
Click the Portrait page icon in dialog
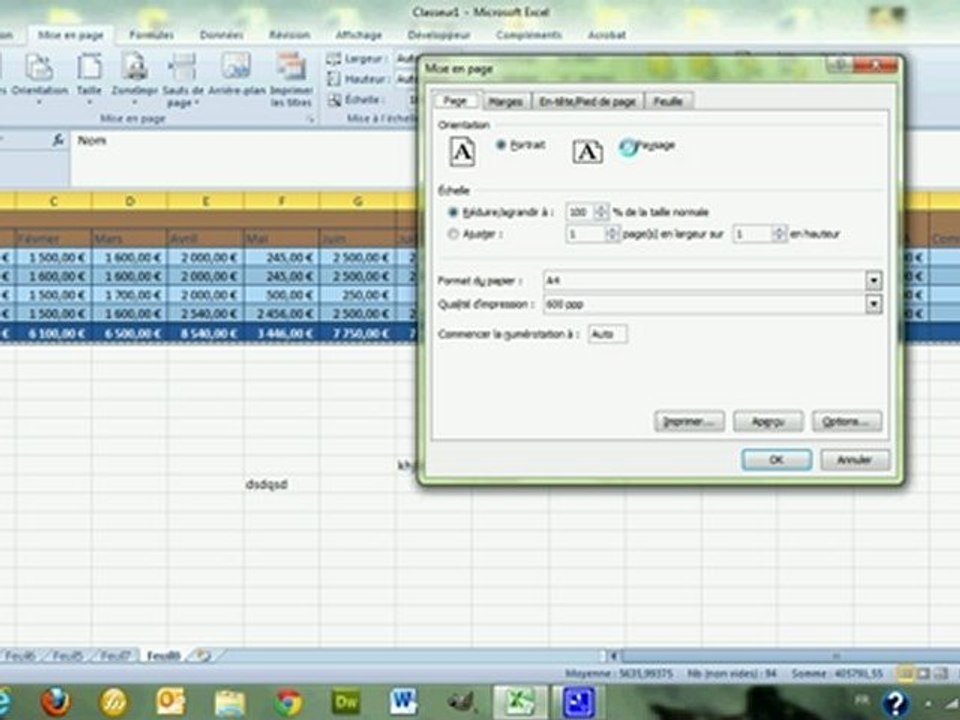(462, 151)
